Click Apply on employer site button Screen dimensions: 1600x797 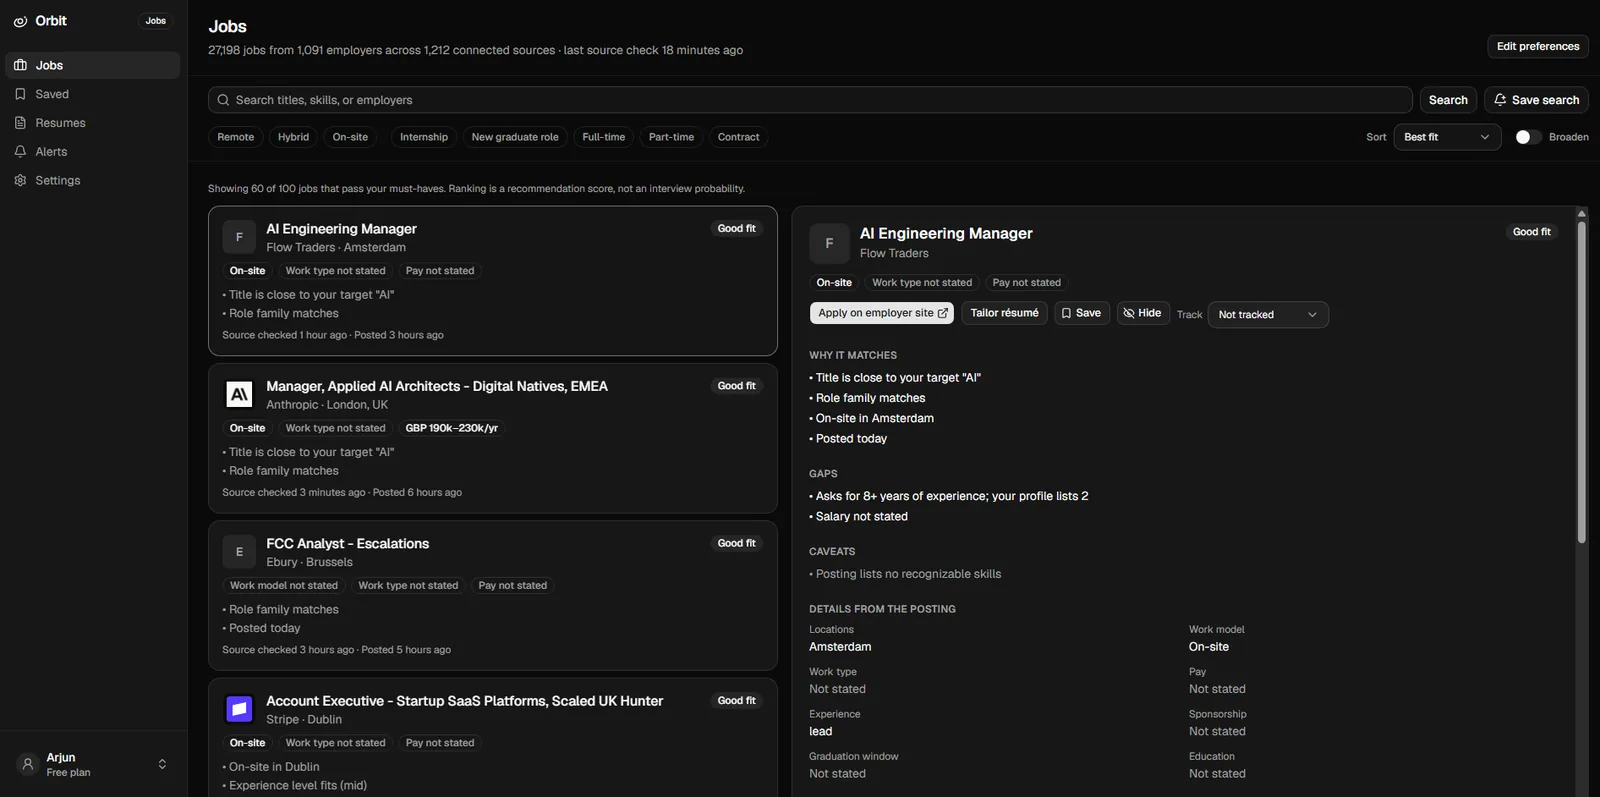882,313
